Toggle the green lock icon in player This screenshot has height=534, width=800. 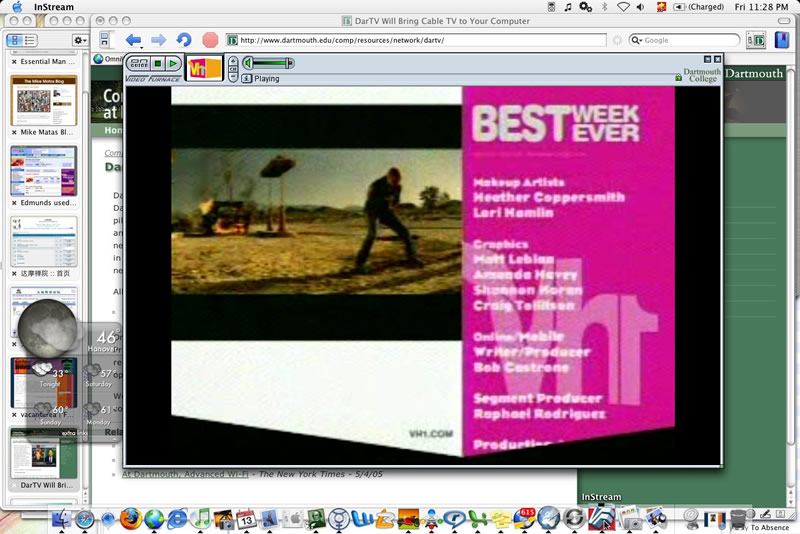click(x=678, y=78)
